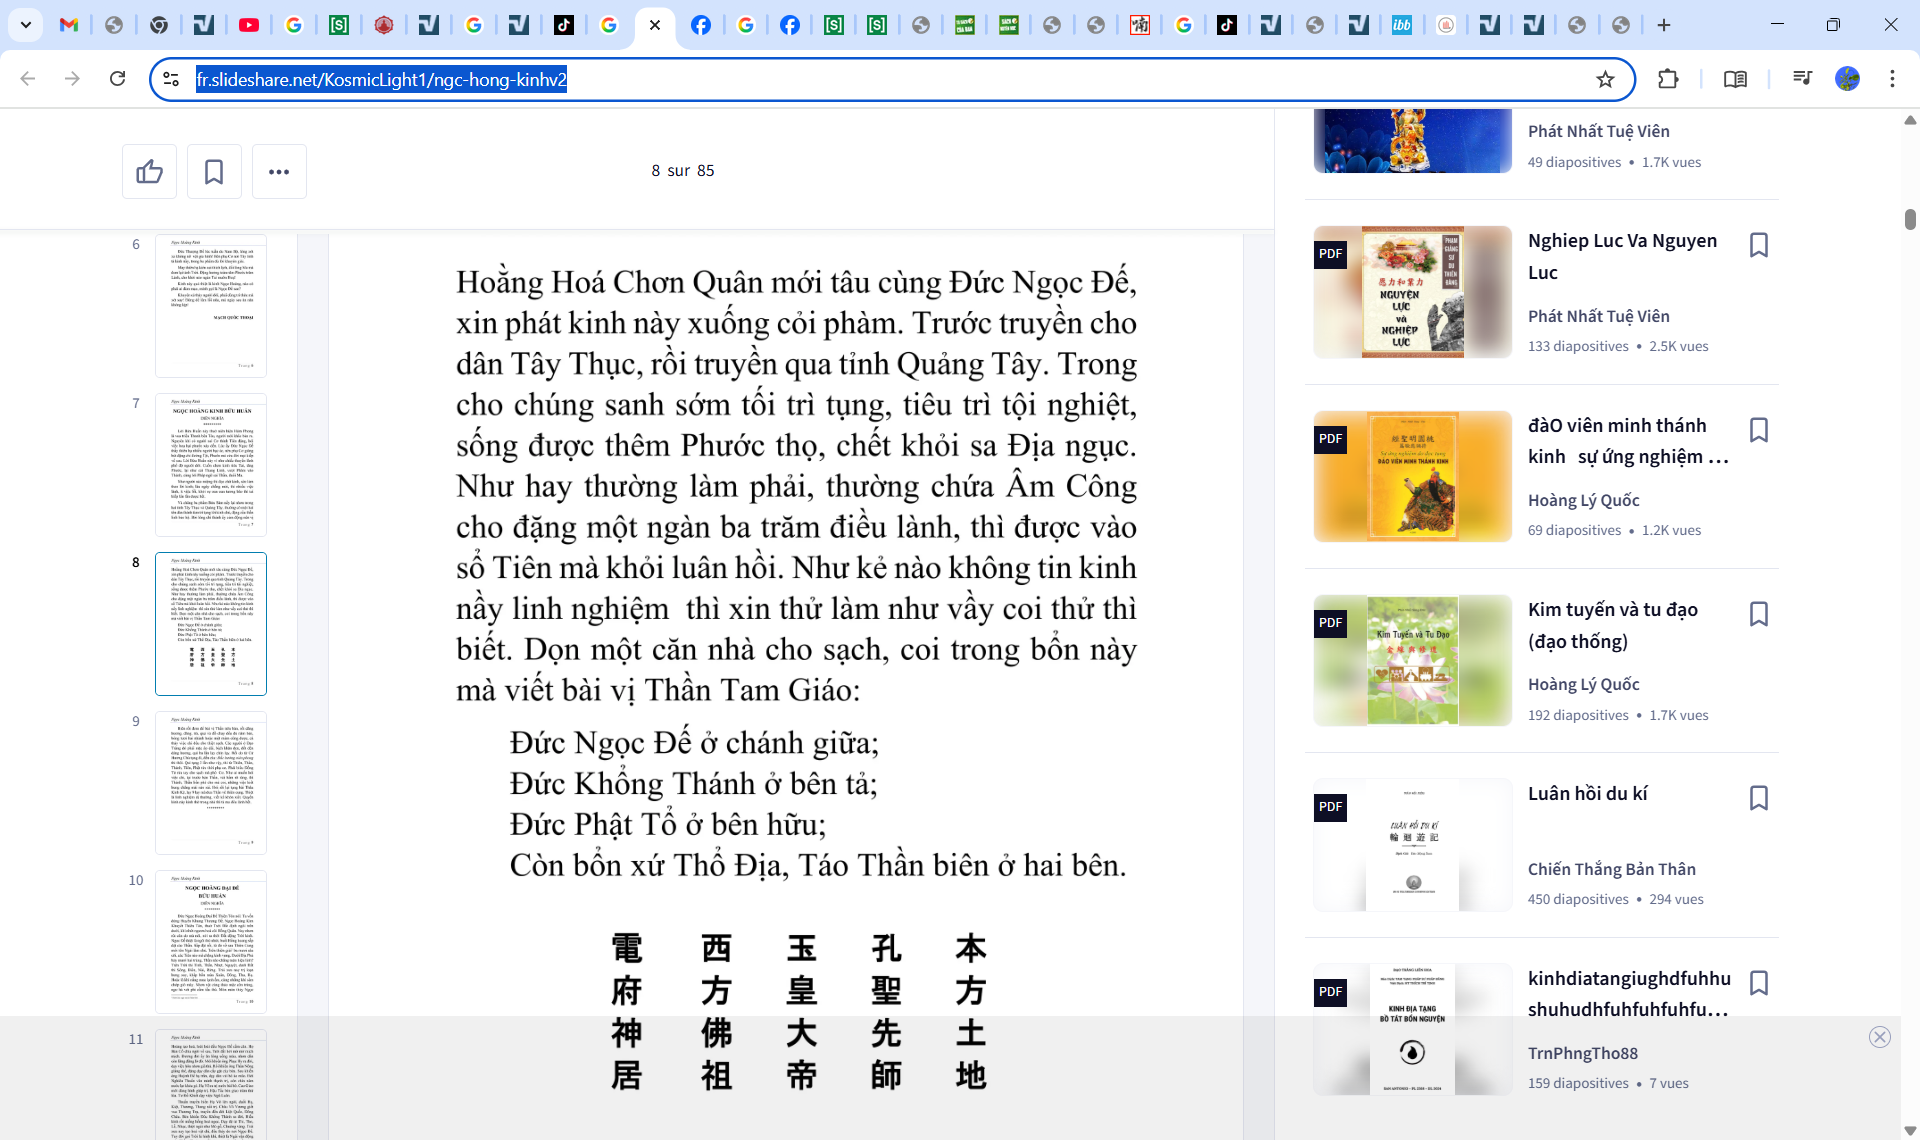This screenshot has height=1140, width=1920.
Task: Open a new tab with plus button
Action: [x=1664, y=25]
